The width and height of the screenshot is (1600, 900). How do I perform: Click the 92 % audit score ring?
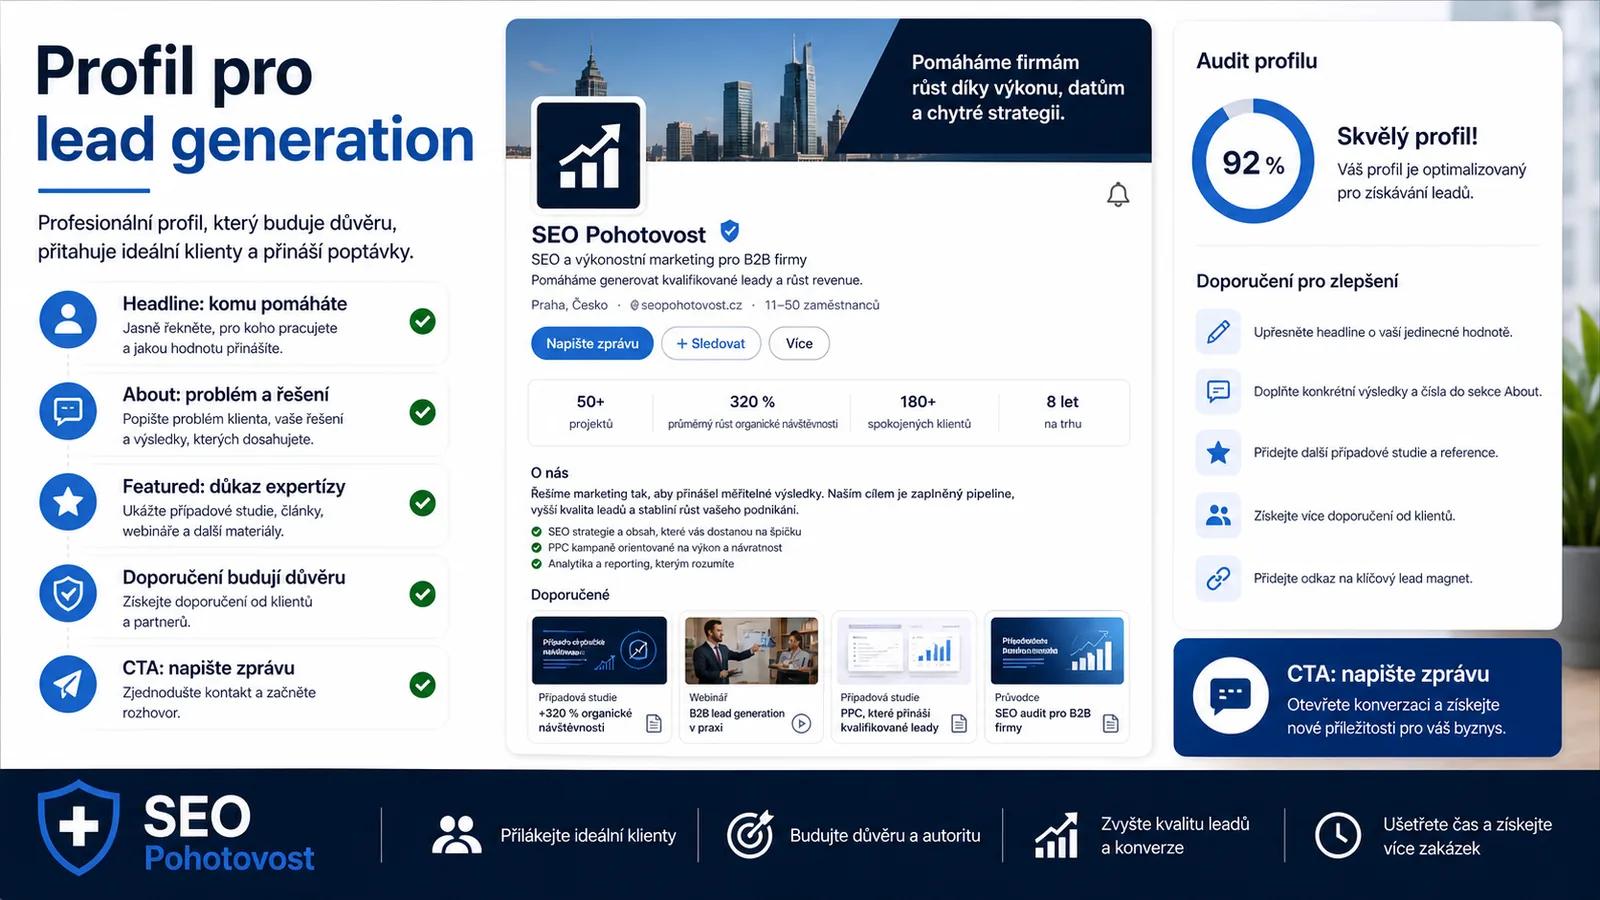click(1253, 161)
